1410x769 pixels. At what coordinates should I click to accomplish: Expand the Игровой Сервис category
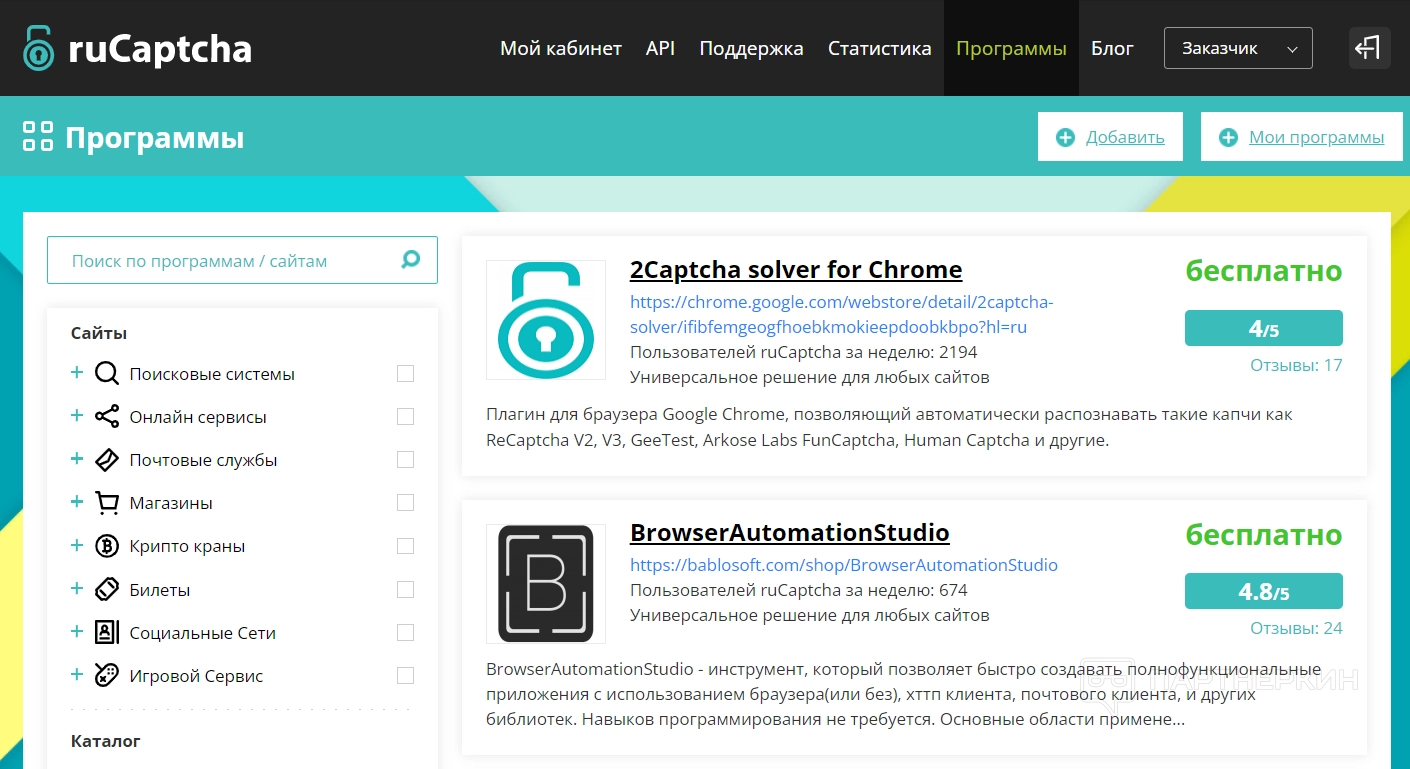click(77, 674)
